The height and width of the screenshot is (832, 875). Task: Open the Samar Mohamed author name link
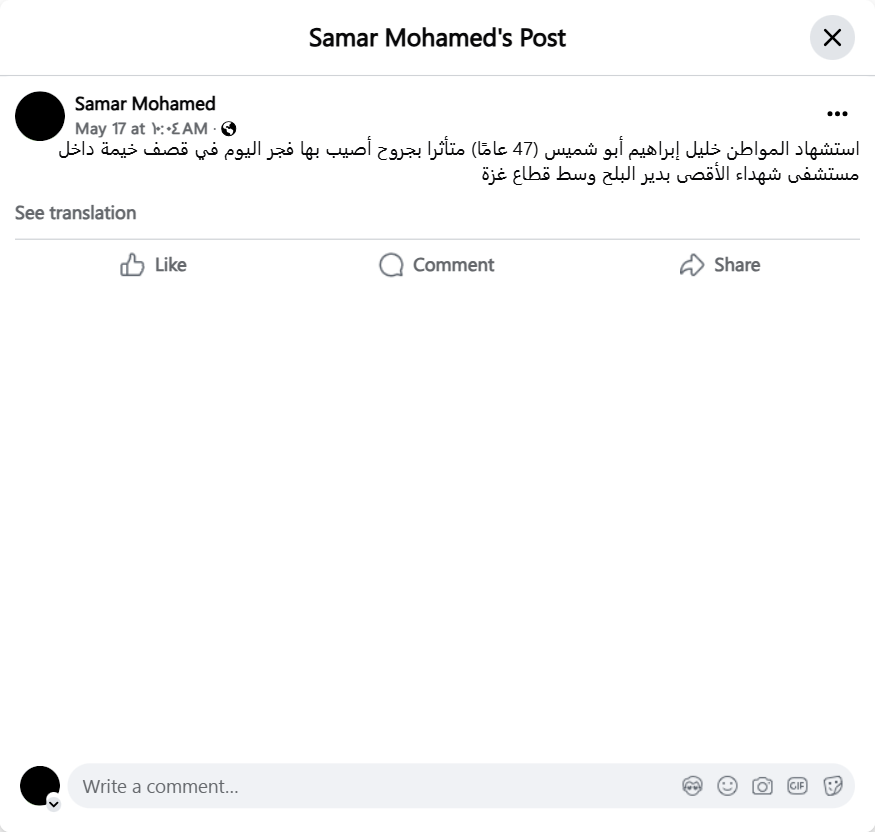(145, 104)
